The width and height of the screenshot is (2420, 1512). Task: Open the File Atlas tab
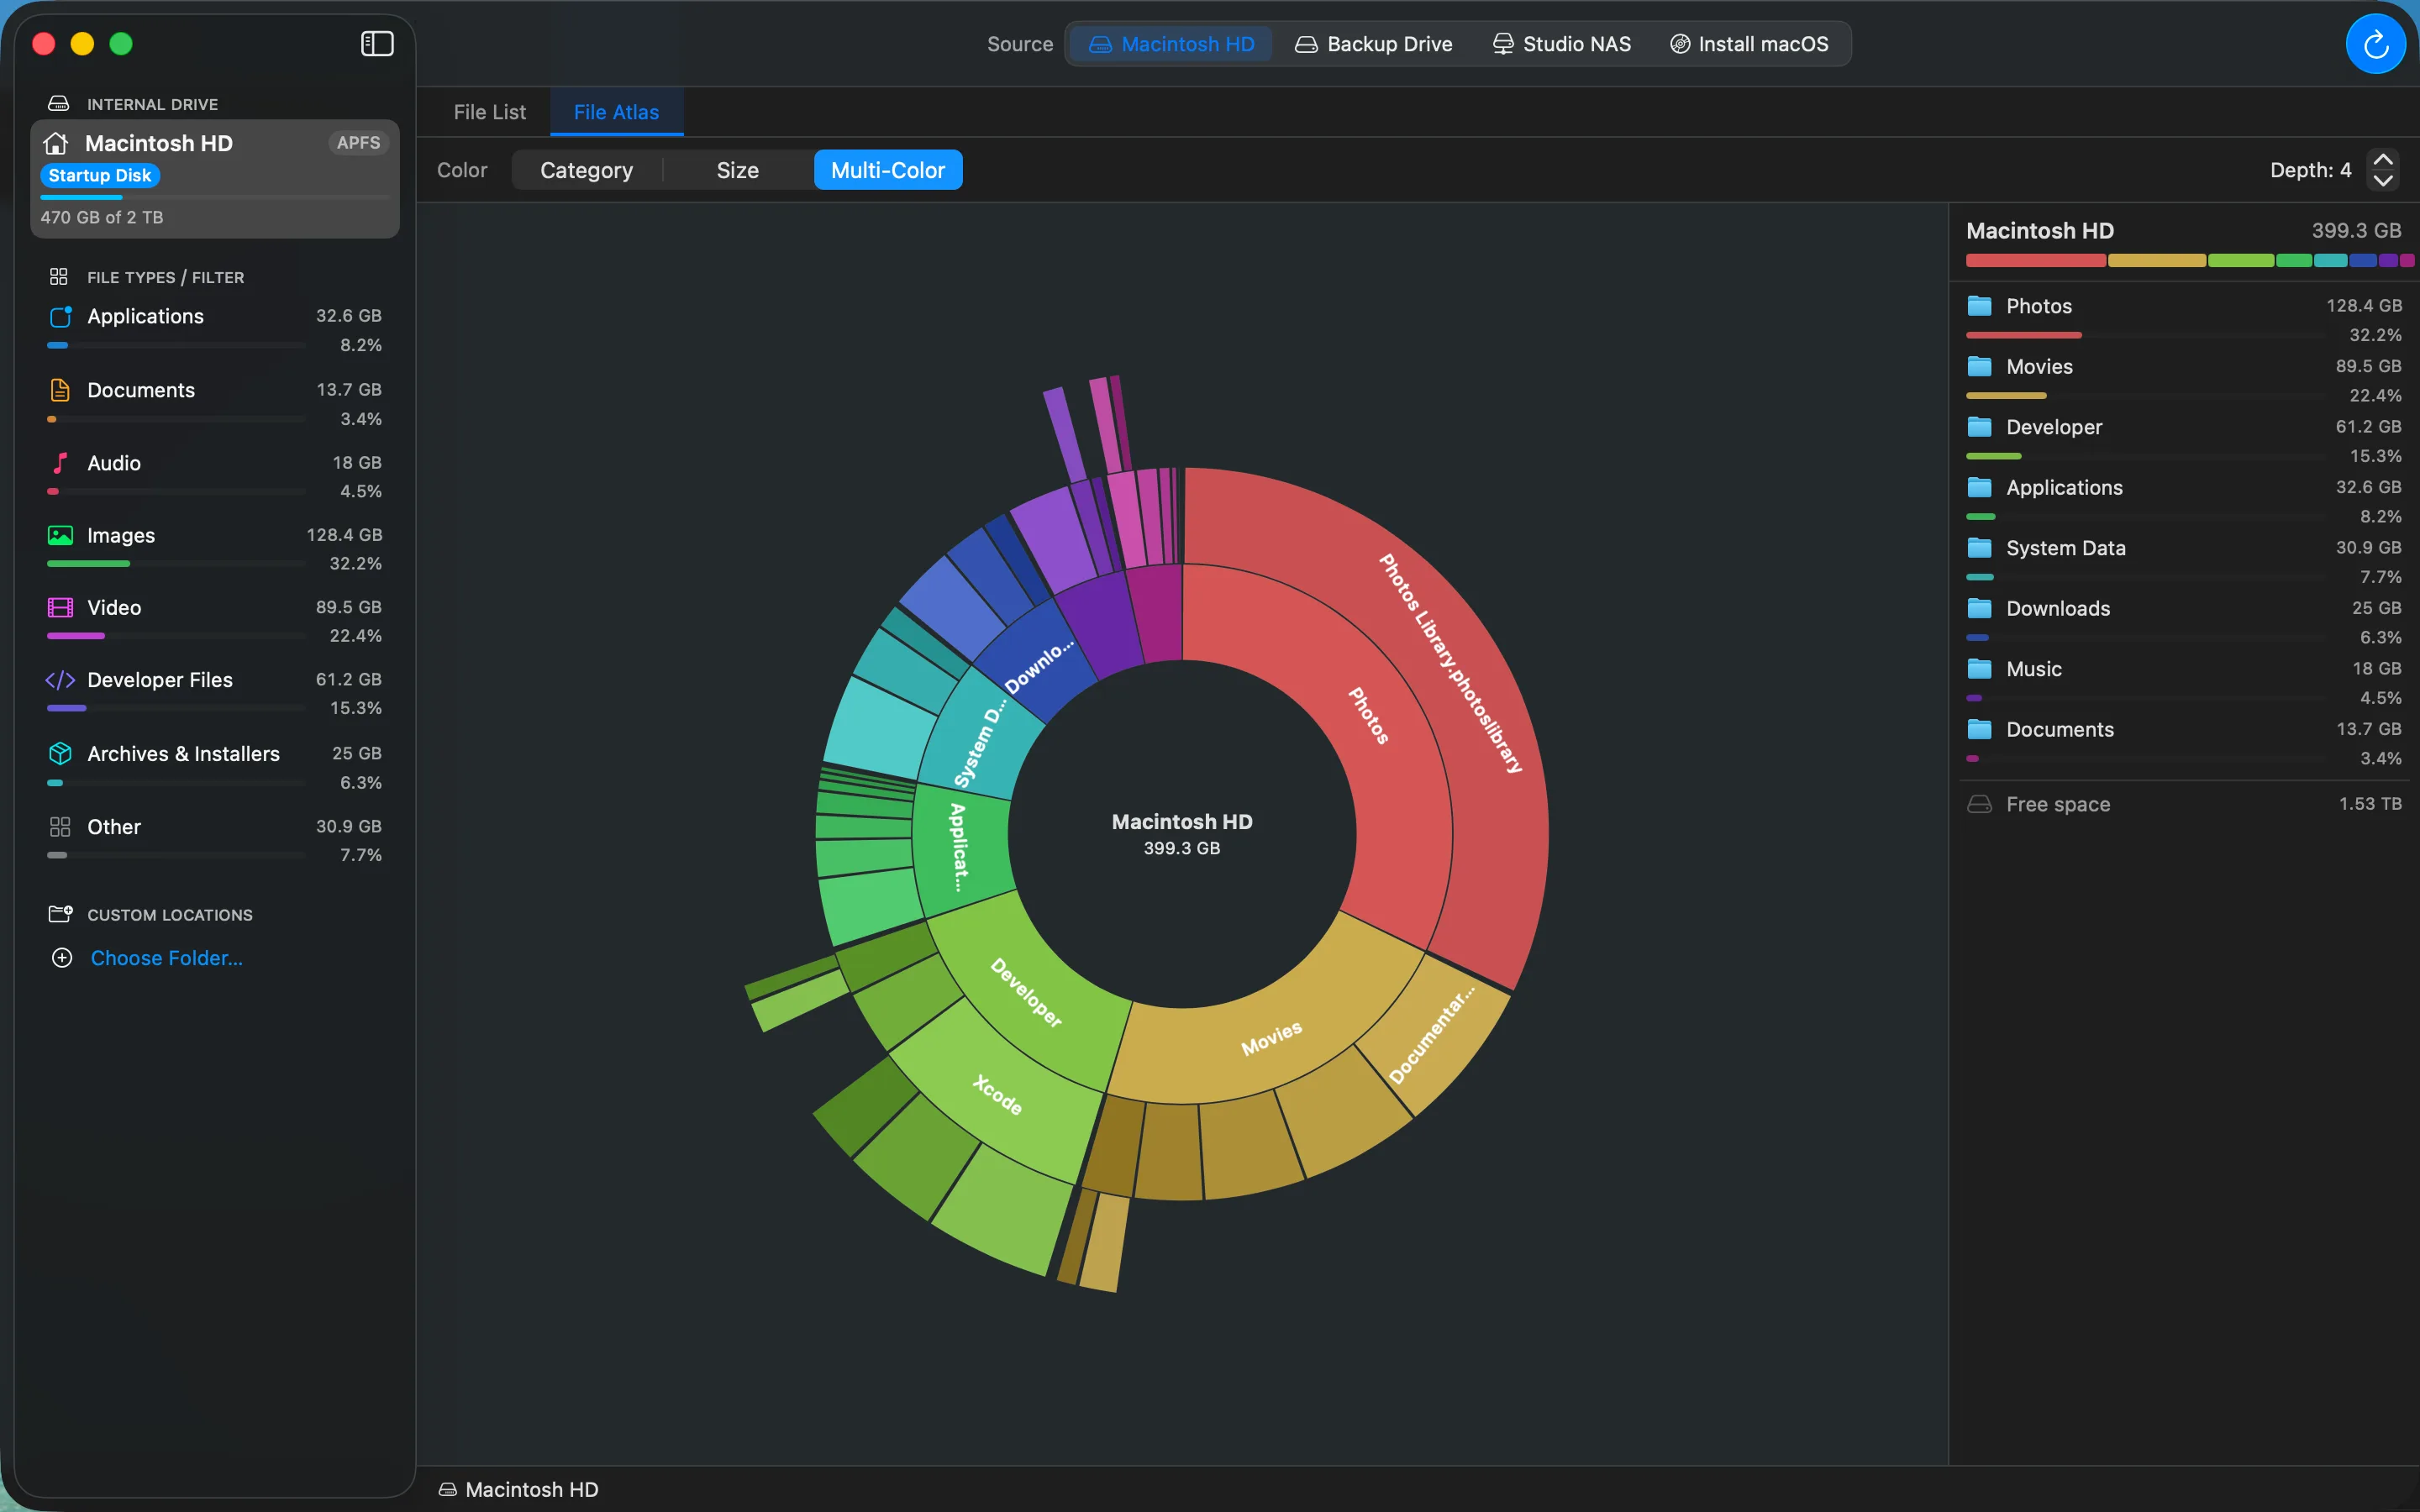(x=616, y=112)
